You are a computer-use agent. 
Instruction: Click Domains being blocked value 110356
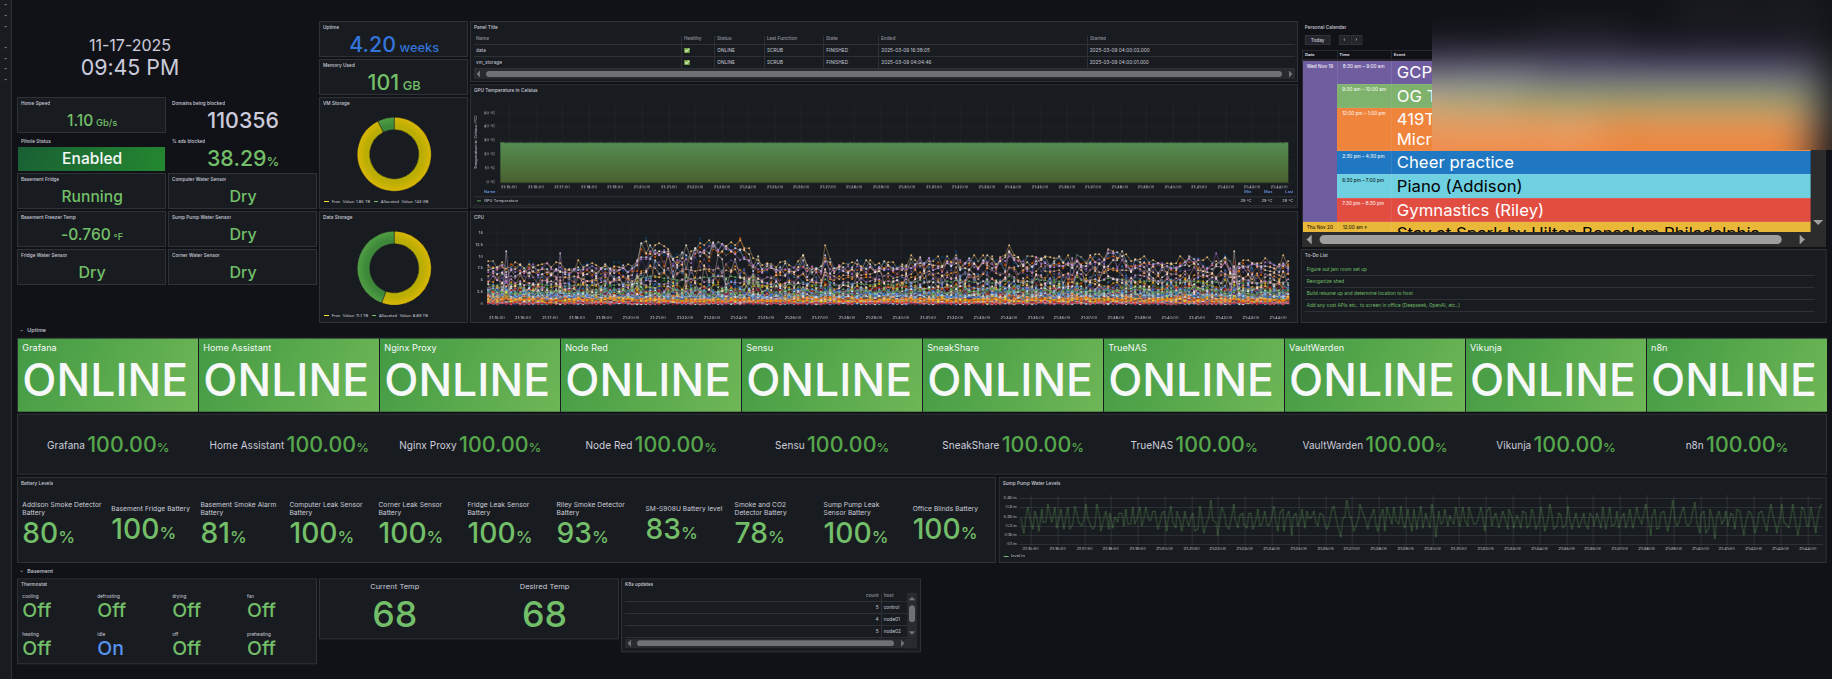(x=243, y=120)
